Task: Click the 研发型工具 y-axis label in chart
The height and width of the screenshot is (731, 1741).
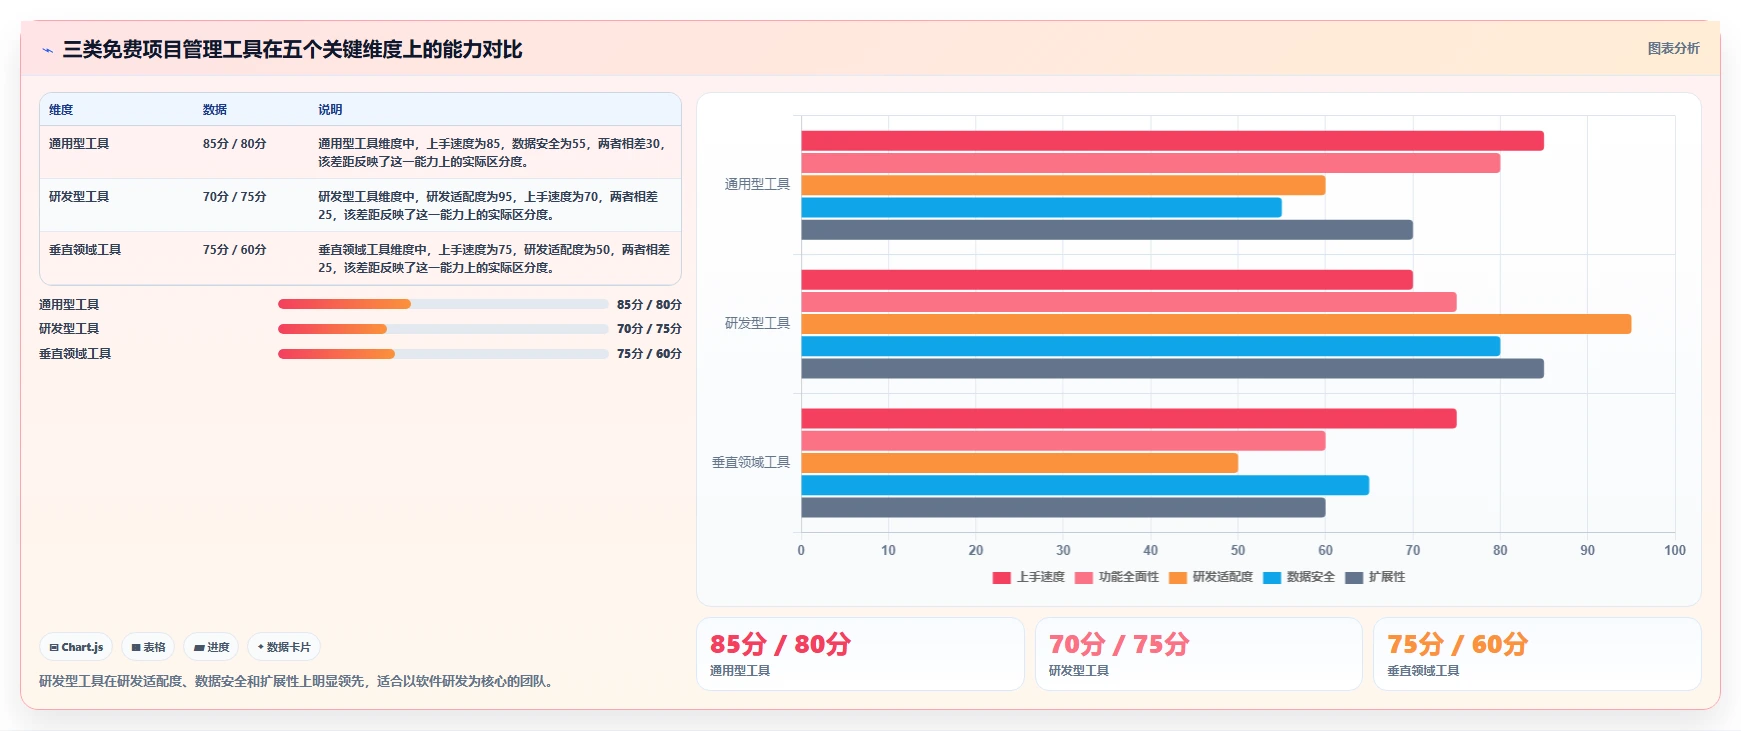Action: 757,323
